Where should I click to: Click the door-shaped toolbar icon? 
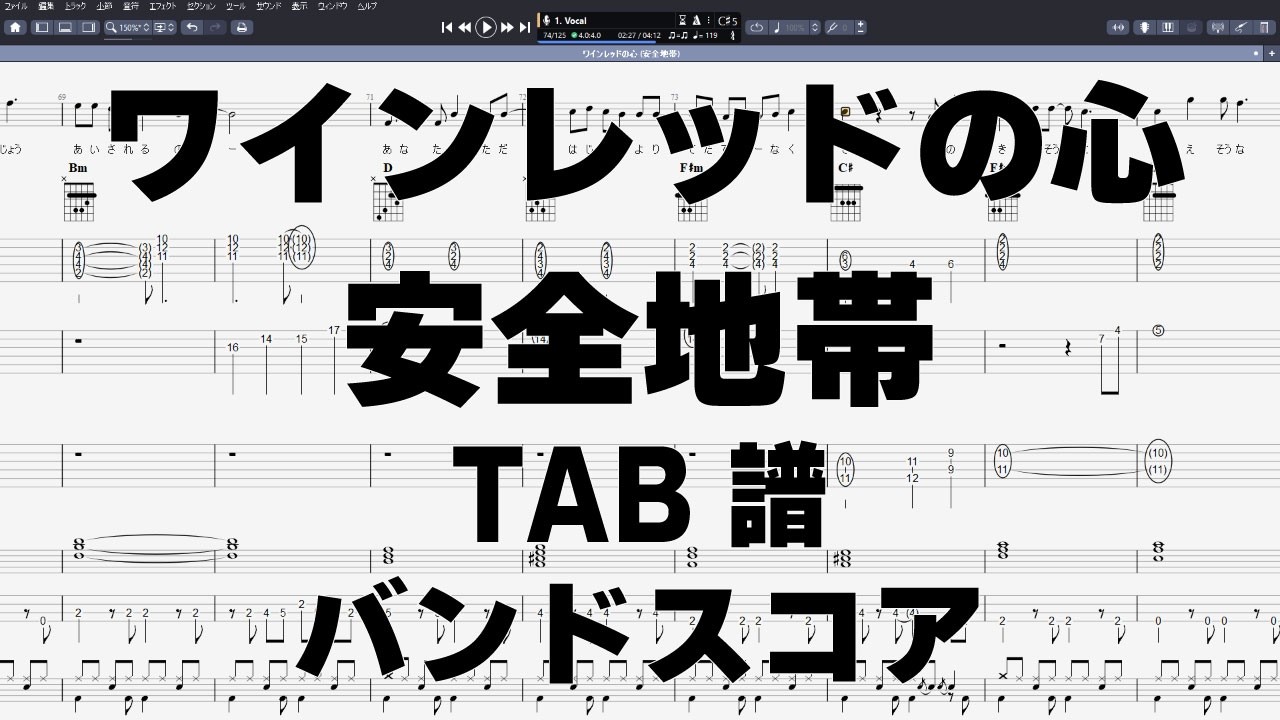(1264, 27)
